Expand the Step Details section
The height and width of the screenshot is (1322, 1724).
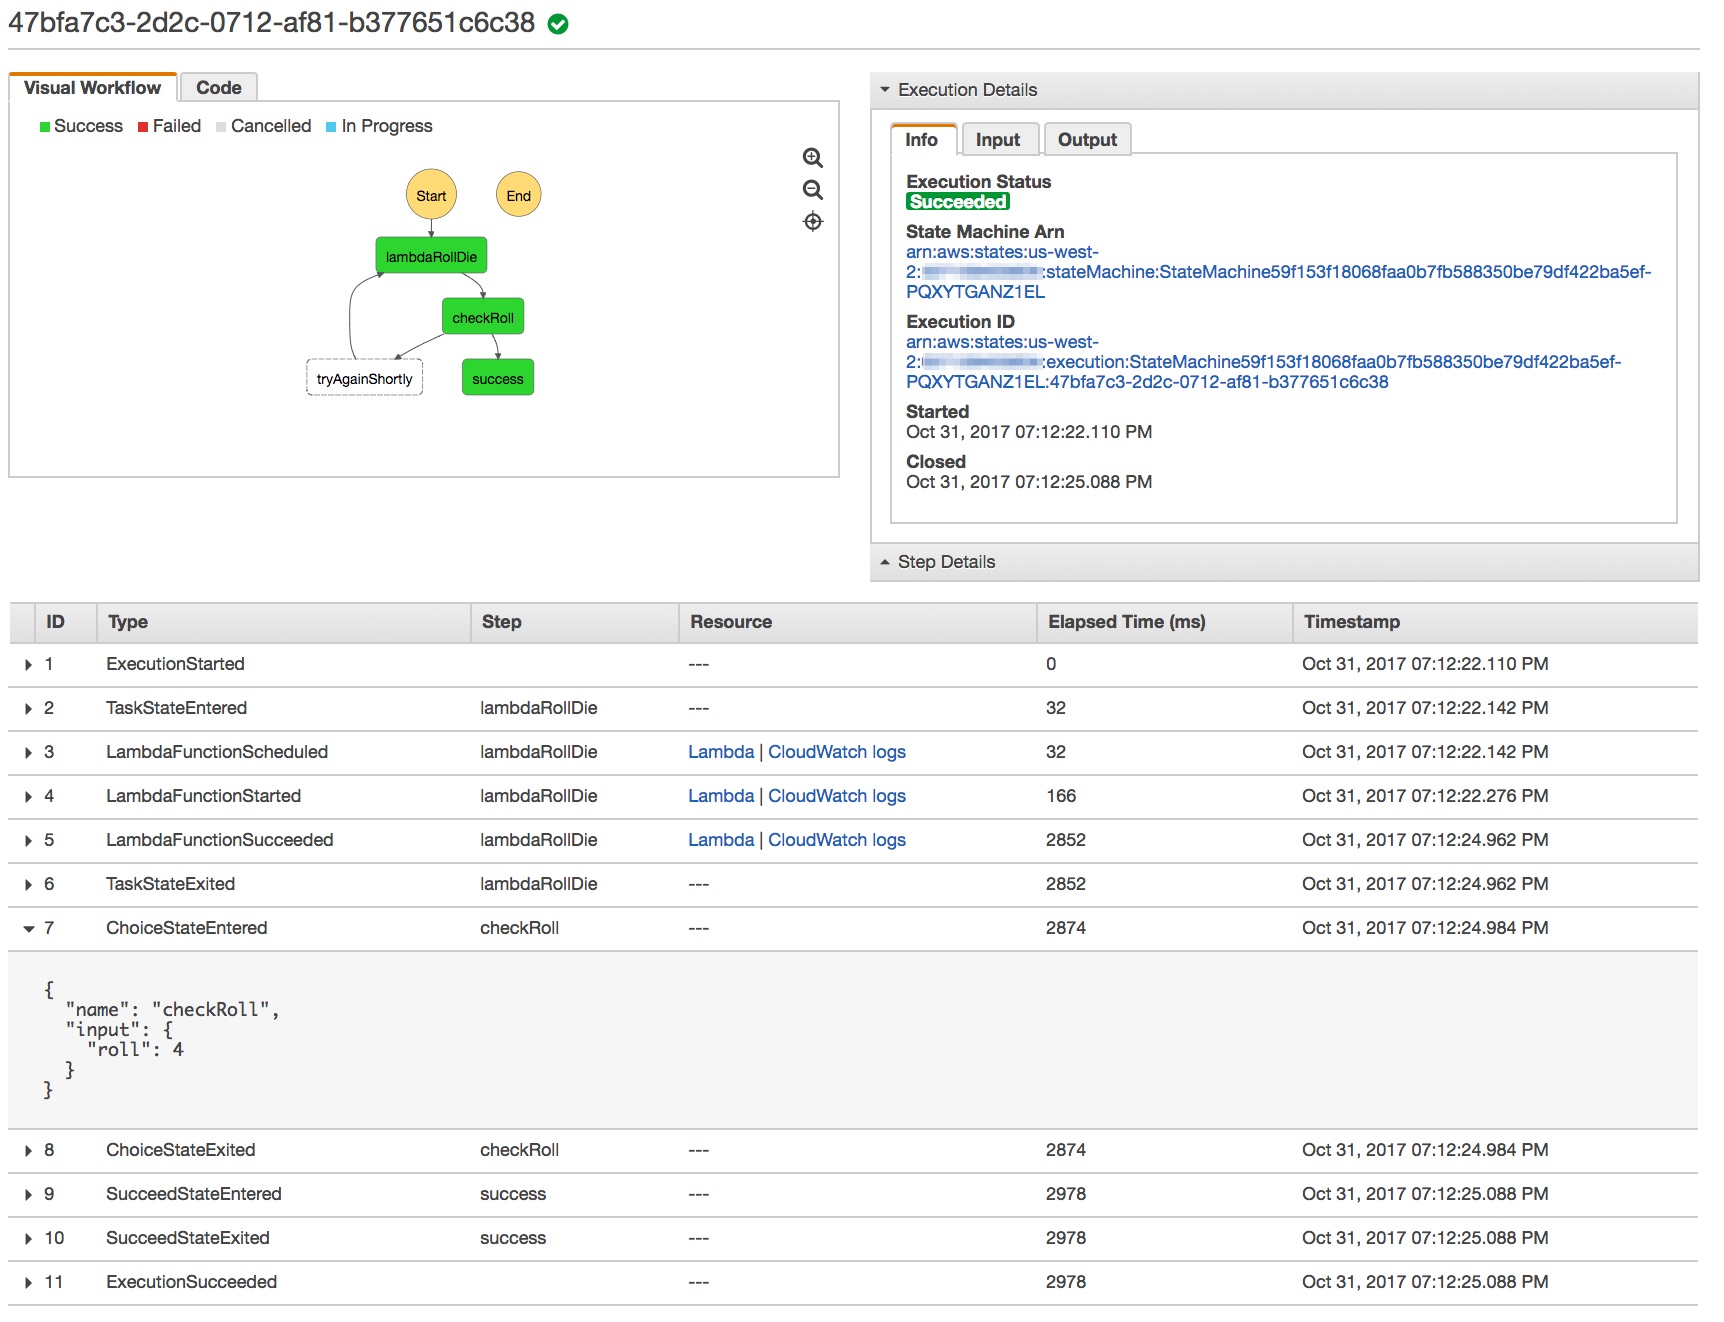(885, 562)
